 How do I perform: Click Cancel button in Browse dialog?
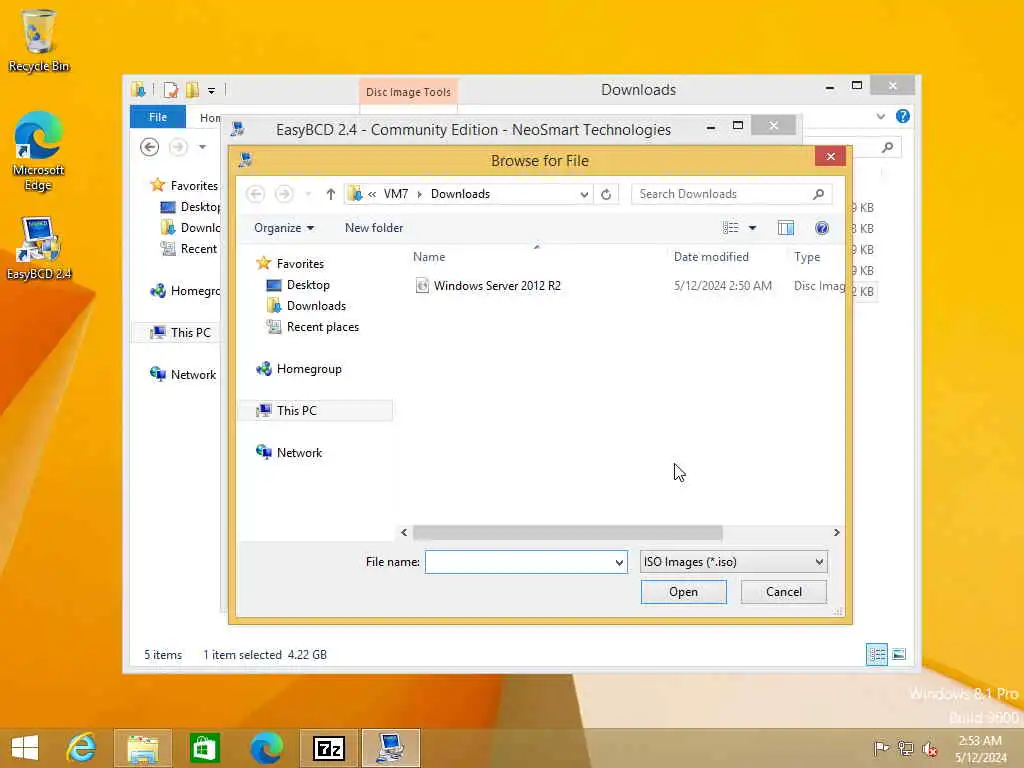pos(784,592)
